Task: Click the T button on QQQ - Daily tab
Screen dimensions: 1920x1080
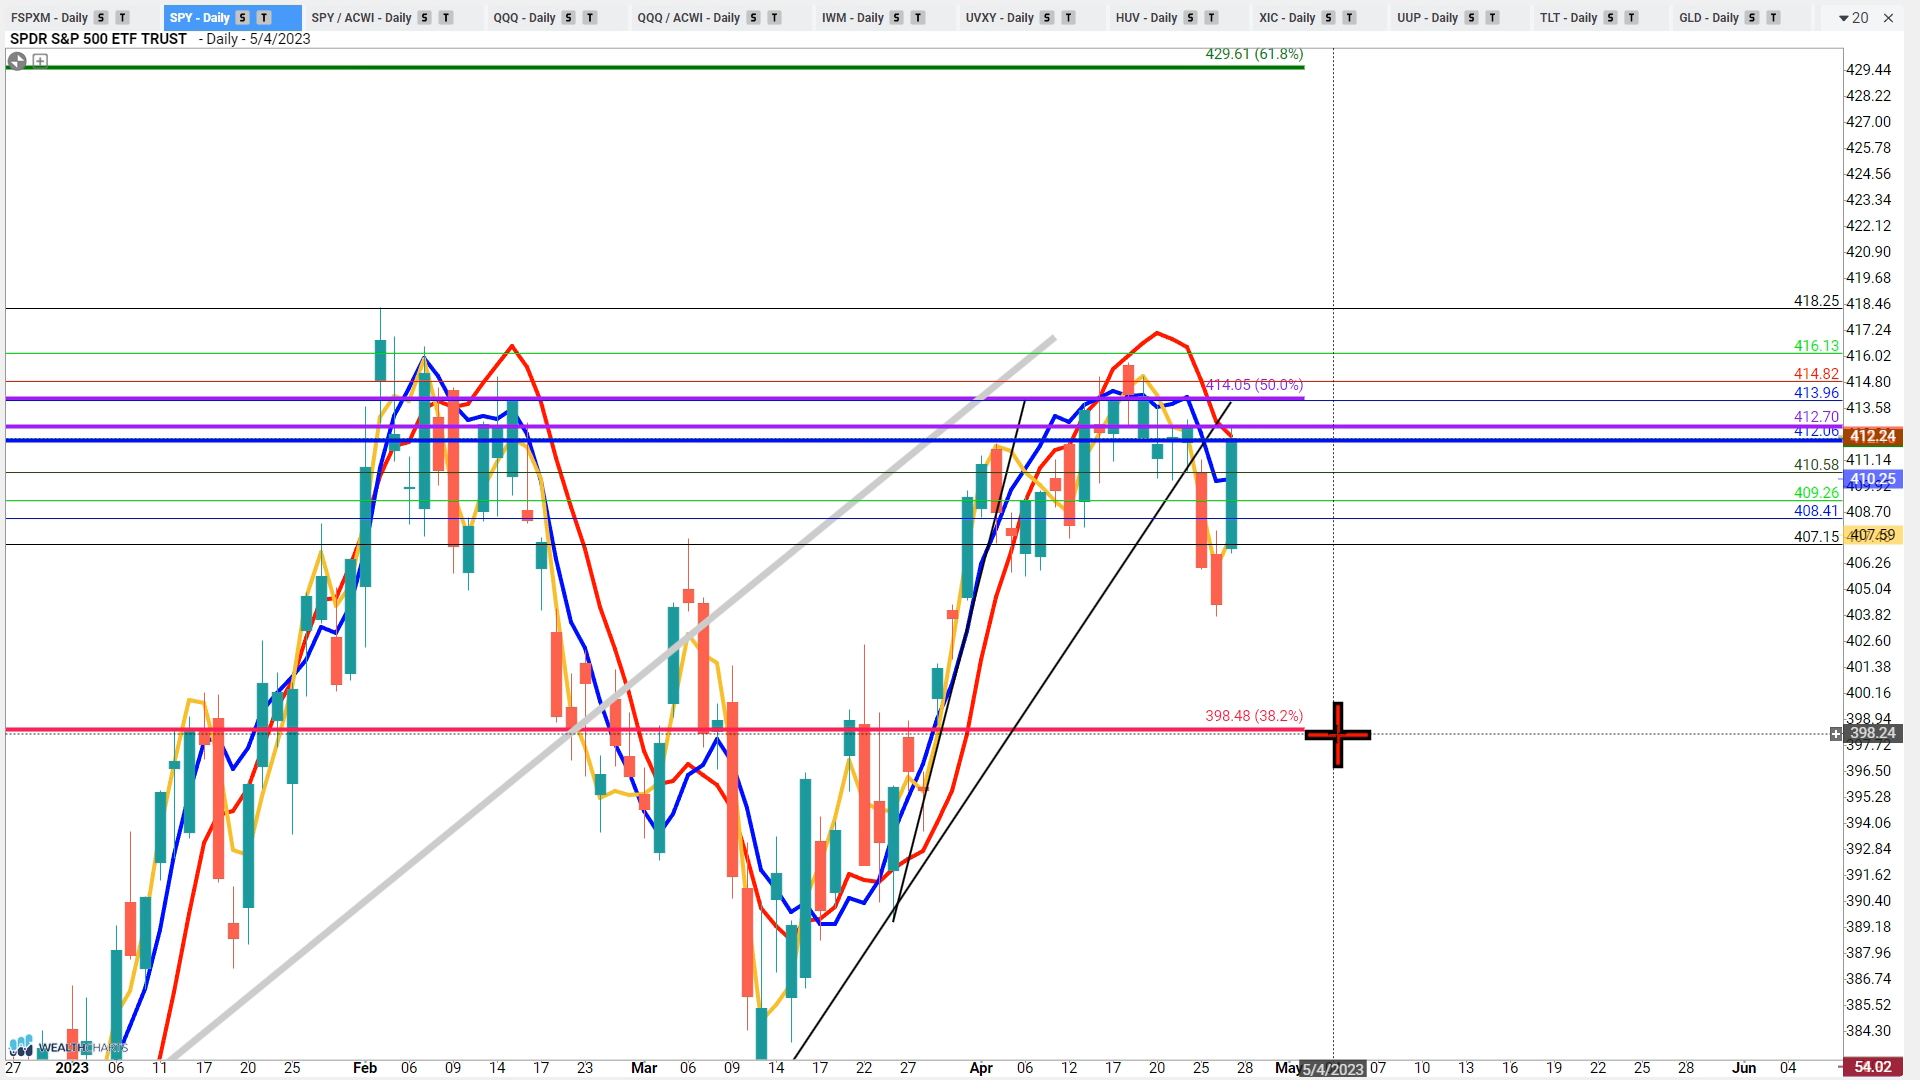Action: coord(590,18)
